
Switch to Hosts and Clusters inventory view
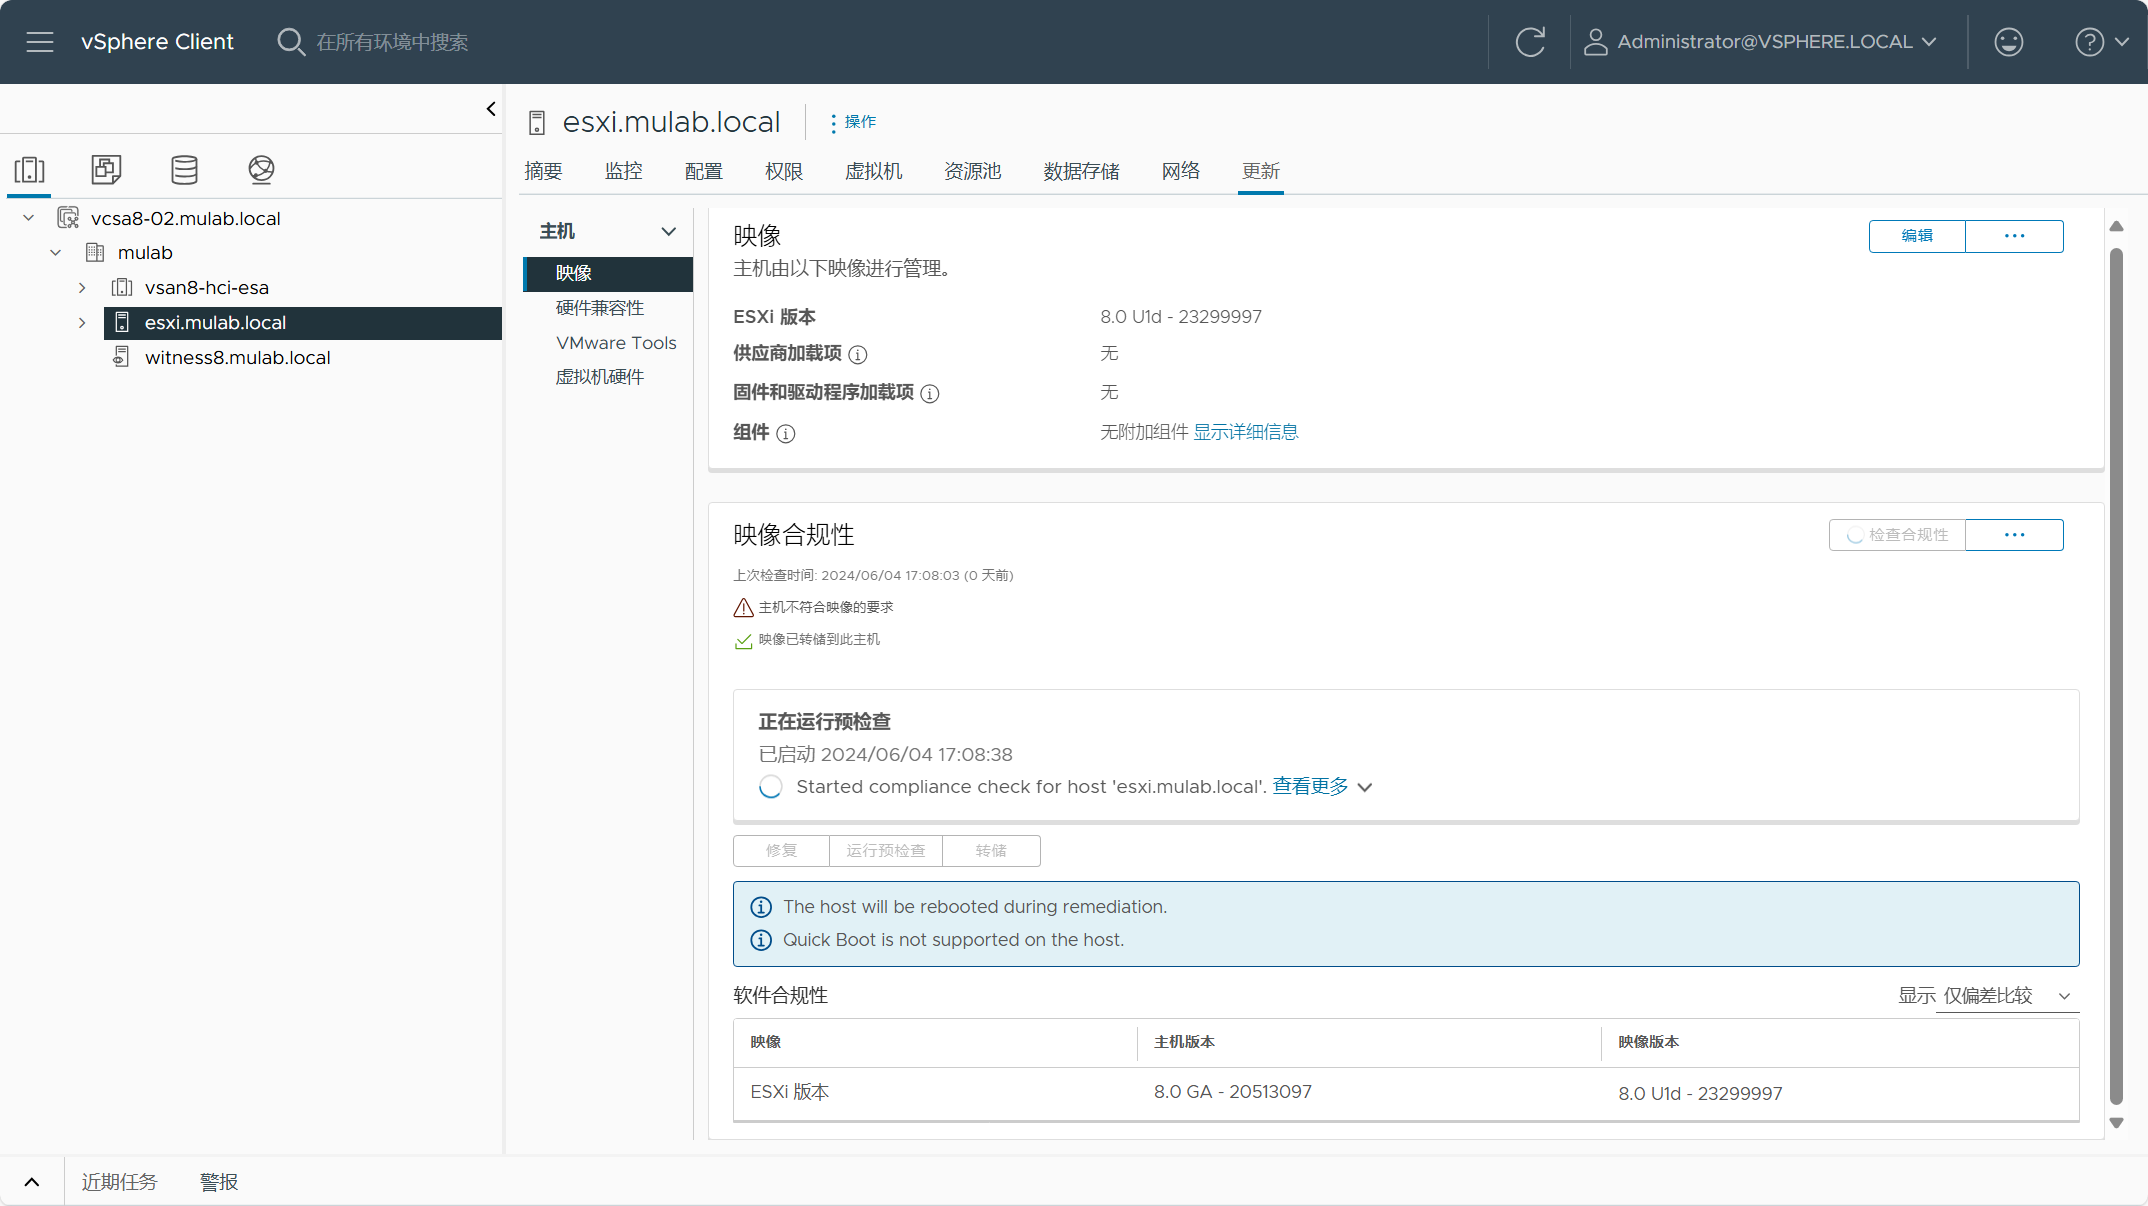[x=30, y=170]
